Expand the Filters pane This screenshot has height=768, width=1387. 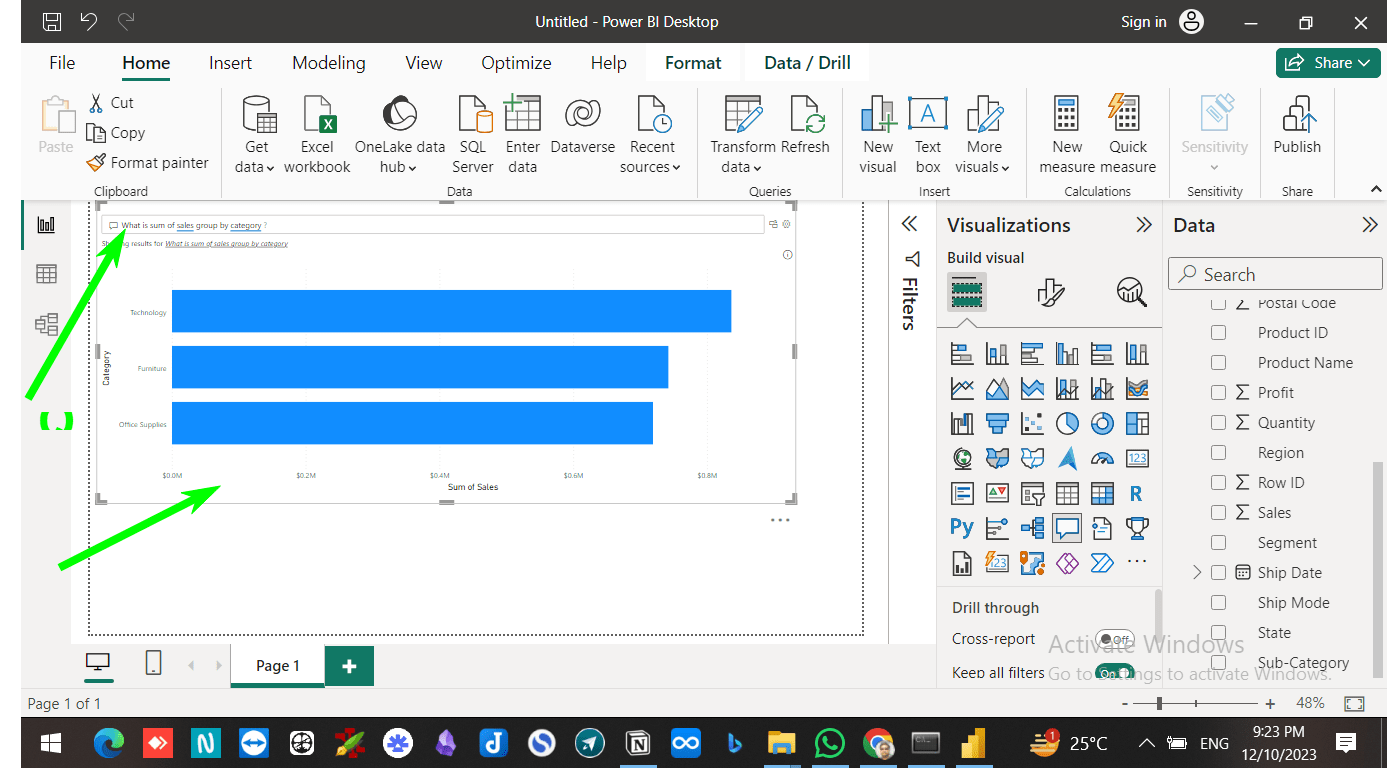(x=909, y=224)
